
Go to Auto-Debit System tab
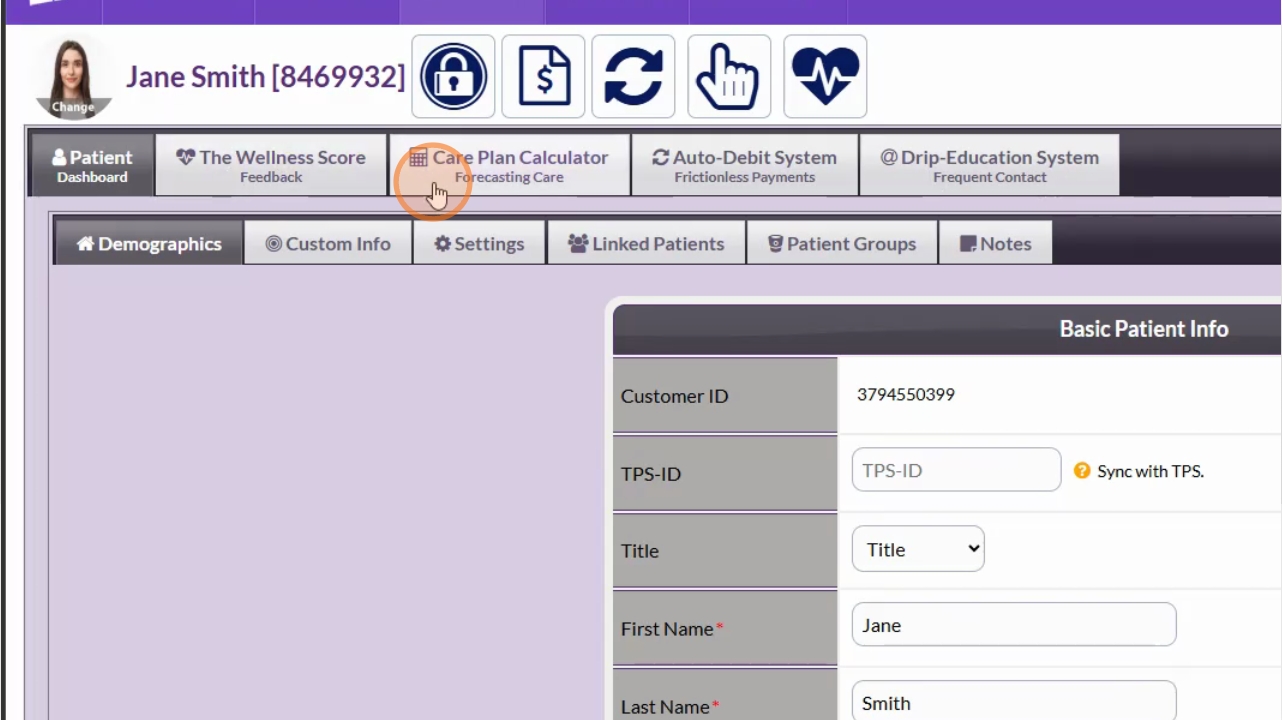[x=745, y=165]
